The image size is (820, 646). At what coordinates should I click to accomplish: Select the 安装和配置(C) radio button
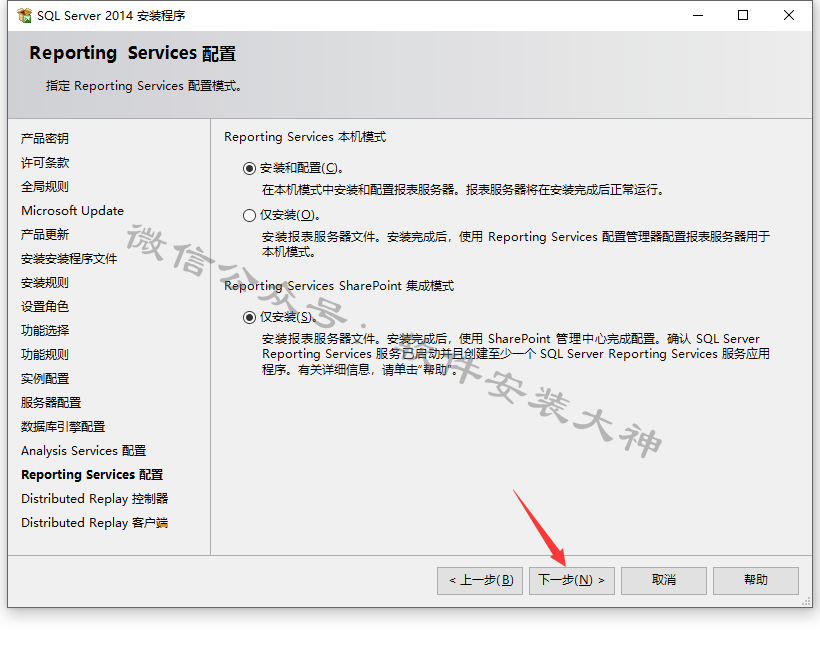pos(249,168)
